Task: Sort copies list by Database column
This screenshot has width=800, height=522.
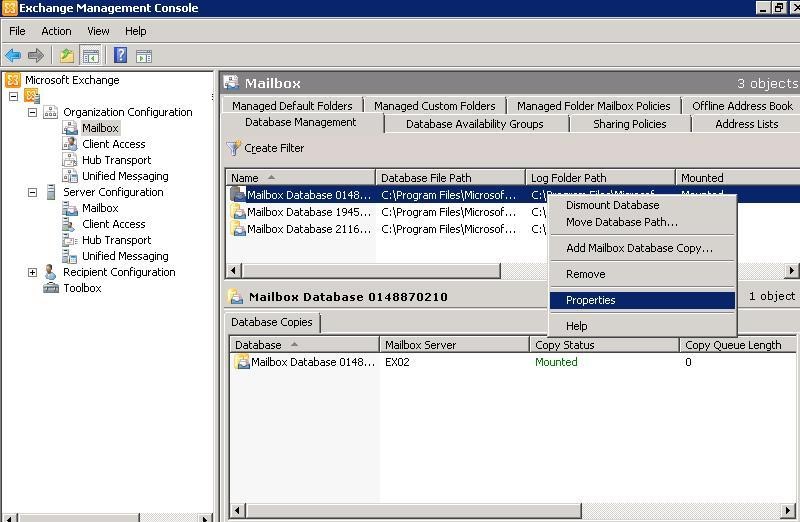Action: click(304, 345)
